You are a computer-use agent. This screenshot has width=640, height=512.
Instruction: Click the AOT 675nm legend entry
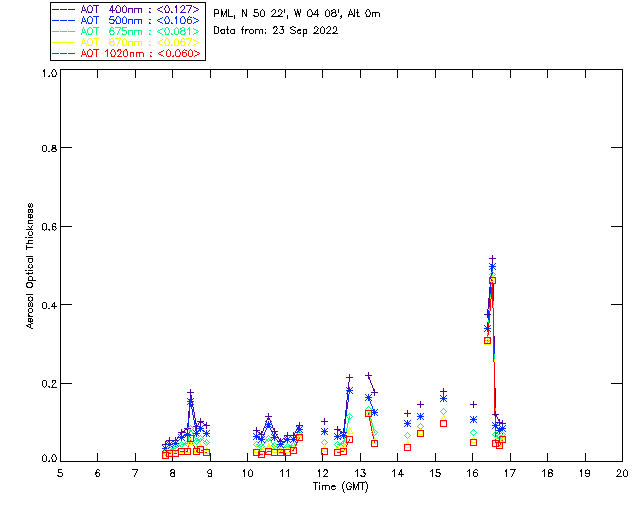point(126,31)
